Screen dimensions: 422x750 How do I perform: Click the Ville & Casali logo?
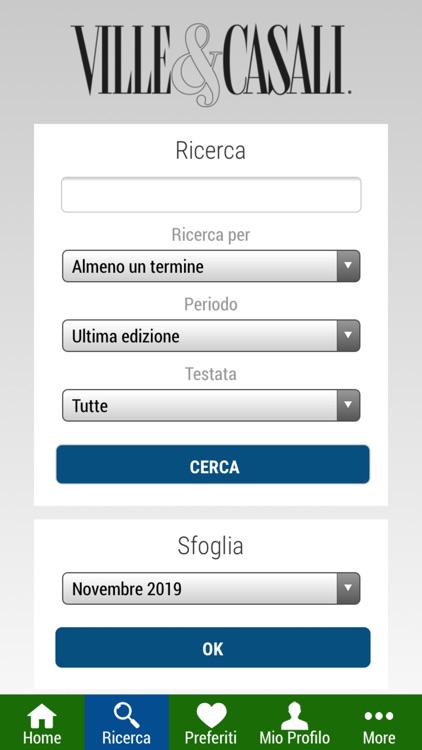pos(211,64)
